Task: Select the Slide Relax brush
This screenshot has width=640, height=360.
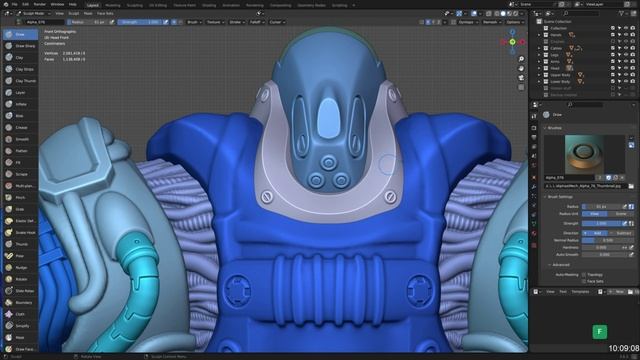Action: click(20, 291)
